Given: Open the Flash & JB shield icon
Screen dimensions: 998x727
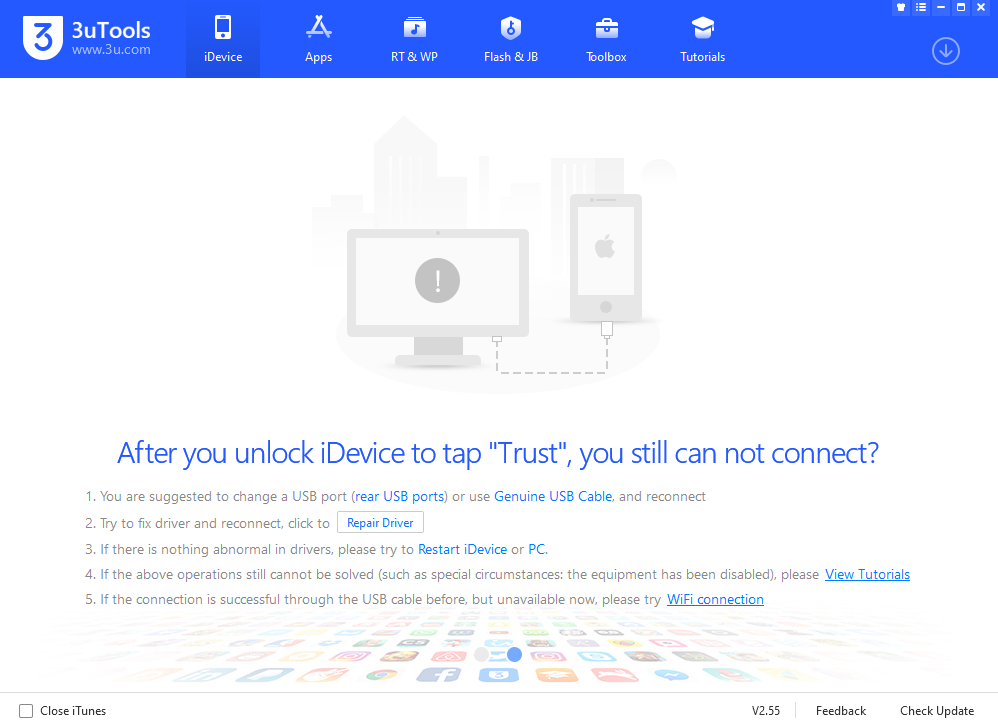Looking at the screenshot, I should click(x=510, y=28).
